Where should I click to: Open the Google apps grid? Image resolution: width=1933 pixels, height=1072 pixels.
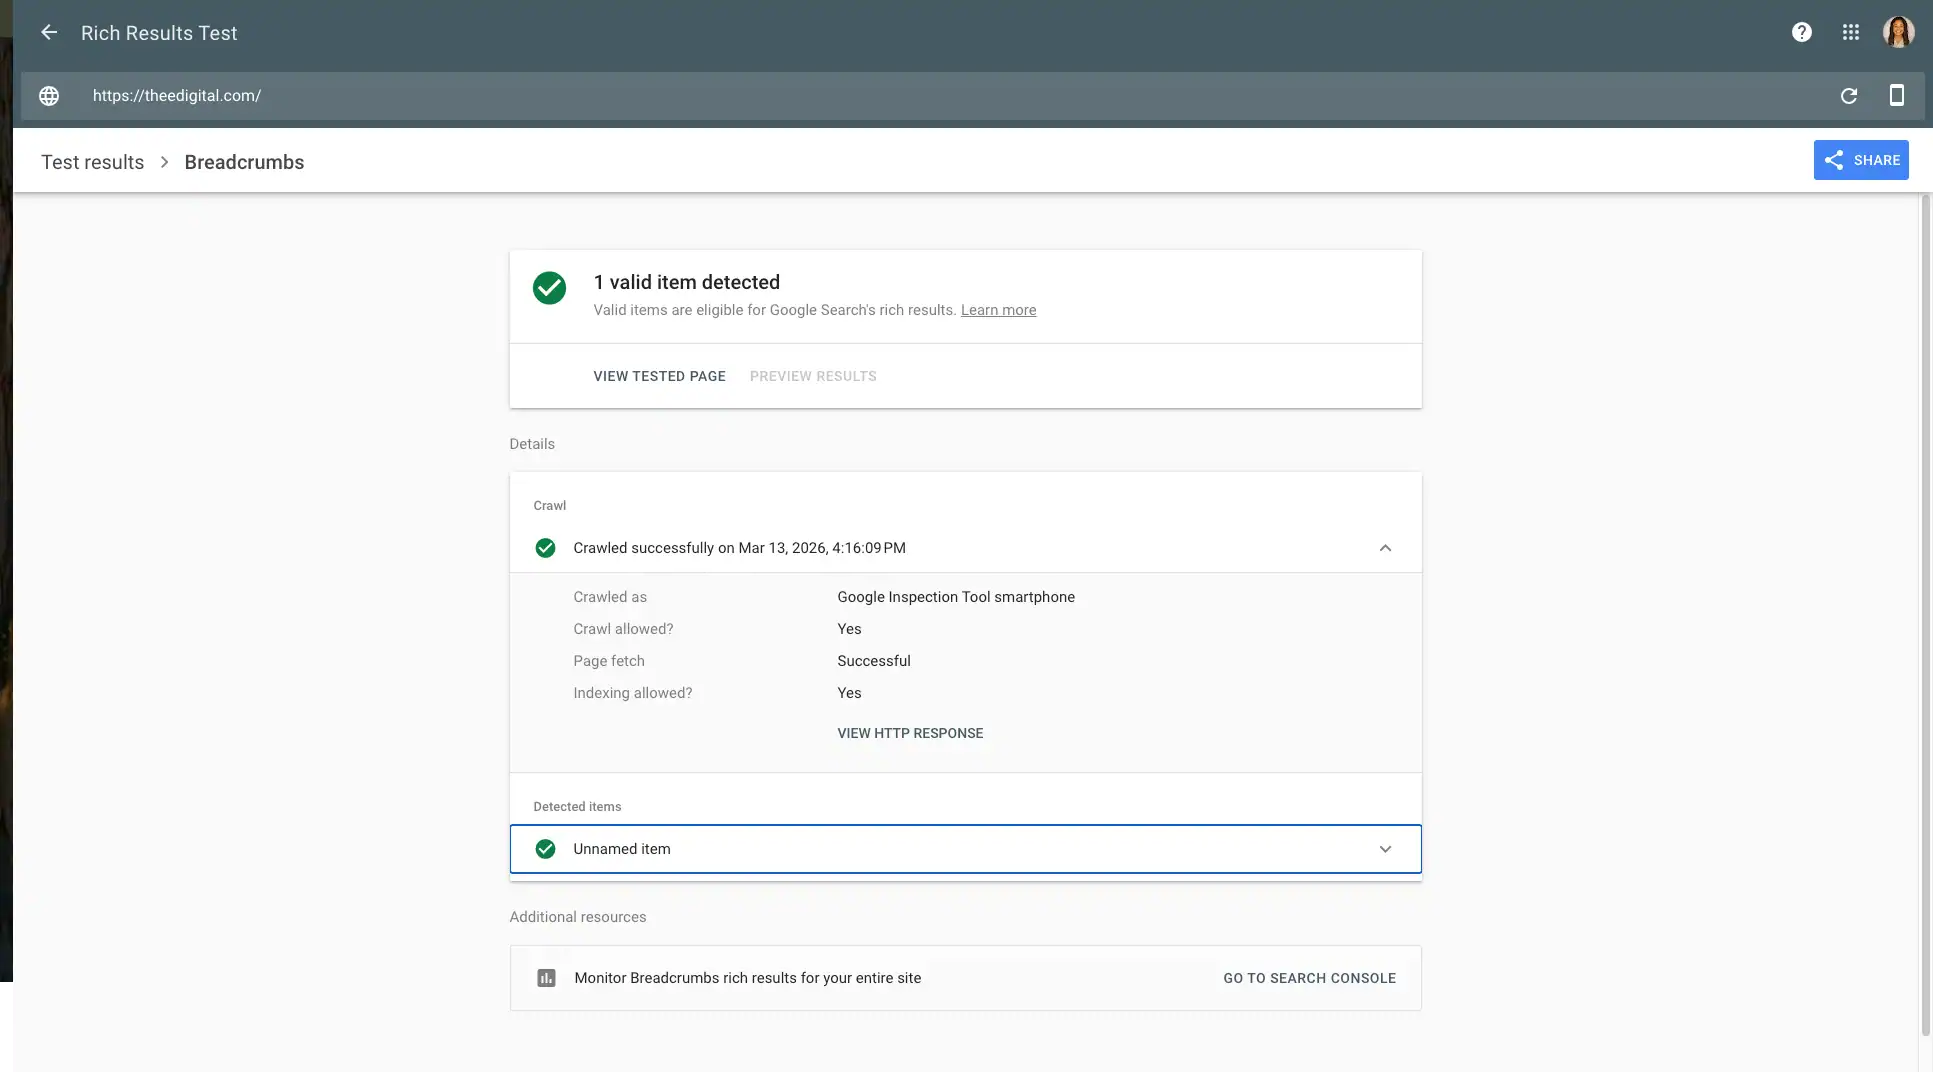coord(1850,33)
